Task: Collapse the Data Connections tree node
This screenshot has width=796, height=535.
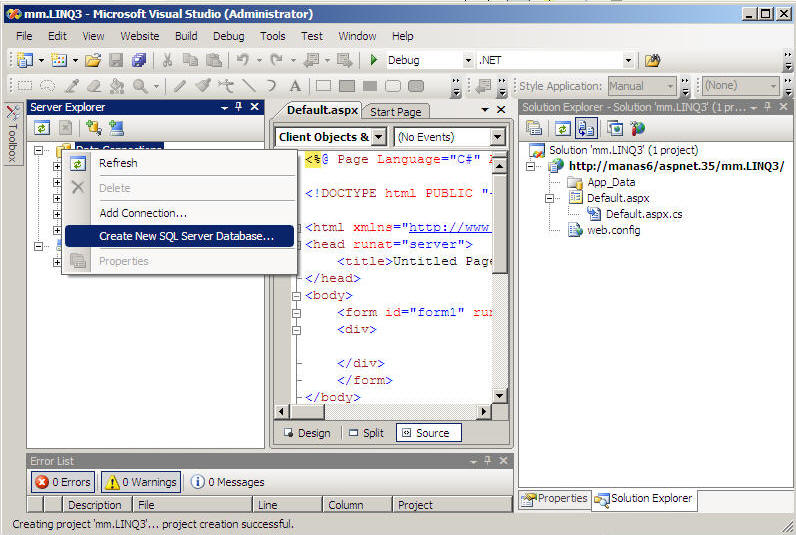Action: coord(39,150)
